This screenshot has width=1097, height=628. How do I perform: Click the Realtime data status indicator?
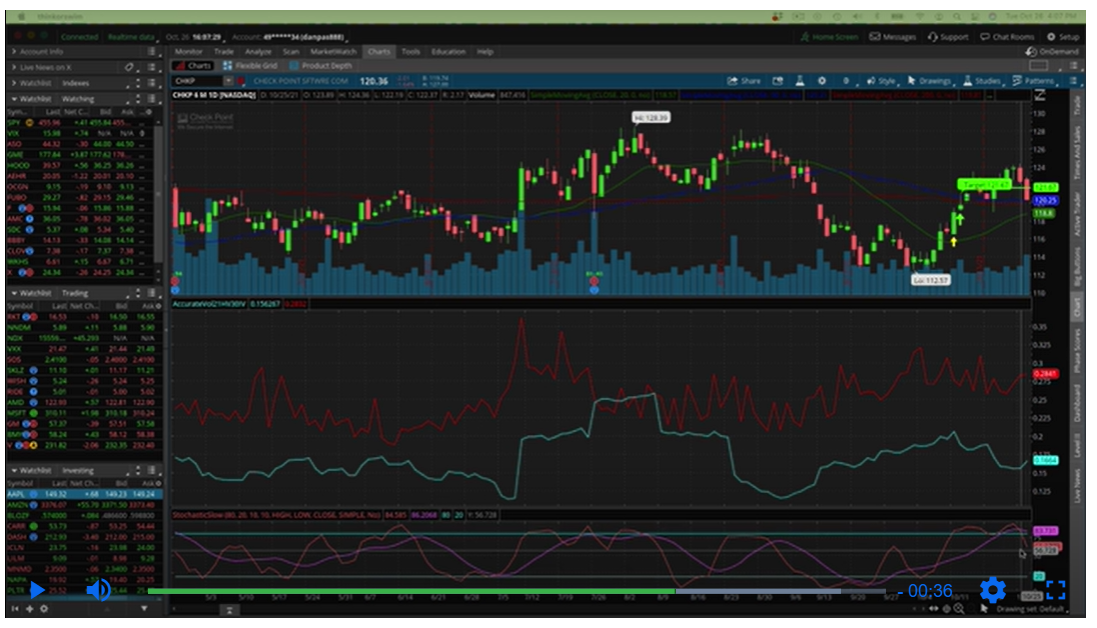pyautogui.click(x=131, y=37)
